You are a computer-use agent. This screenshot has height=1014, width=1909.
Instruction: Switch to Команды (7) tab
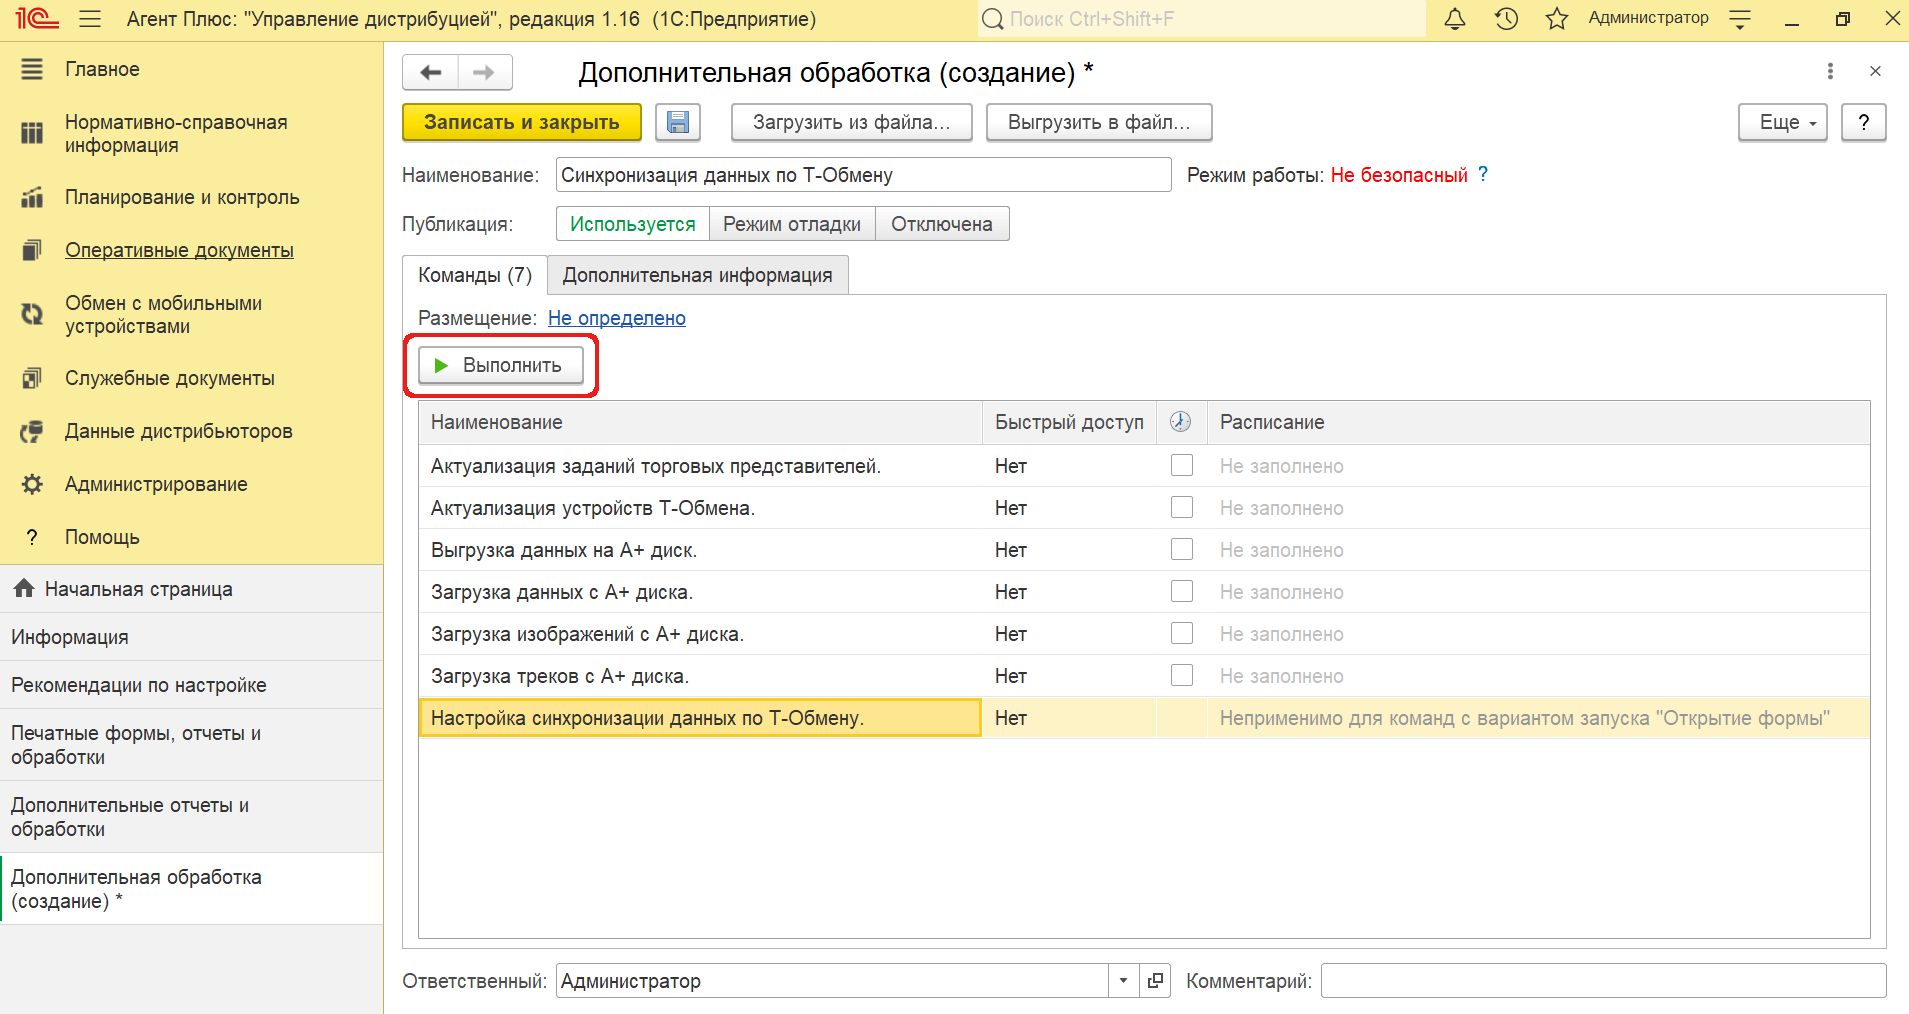(x=475, y=275)
